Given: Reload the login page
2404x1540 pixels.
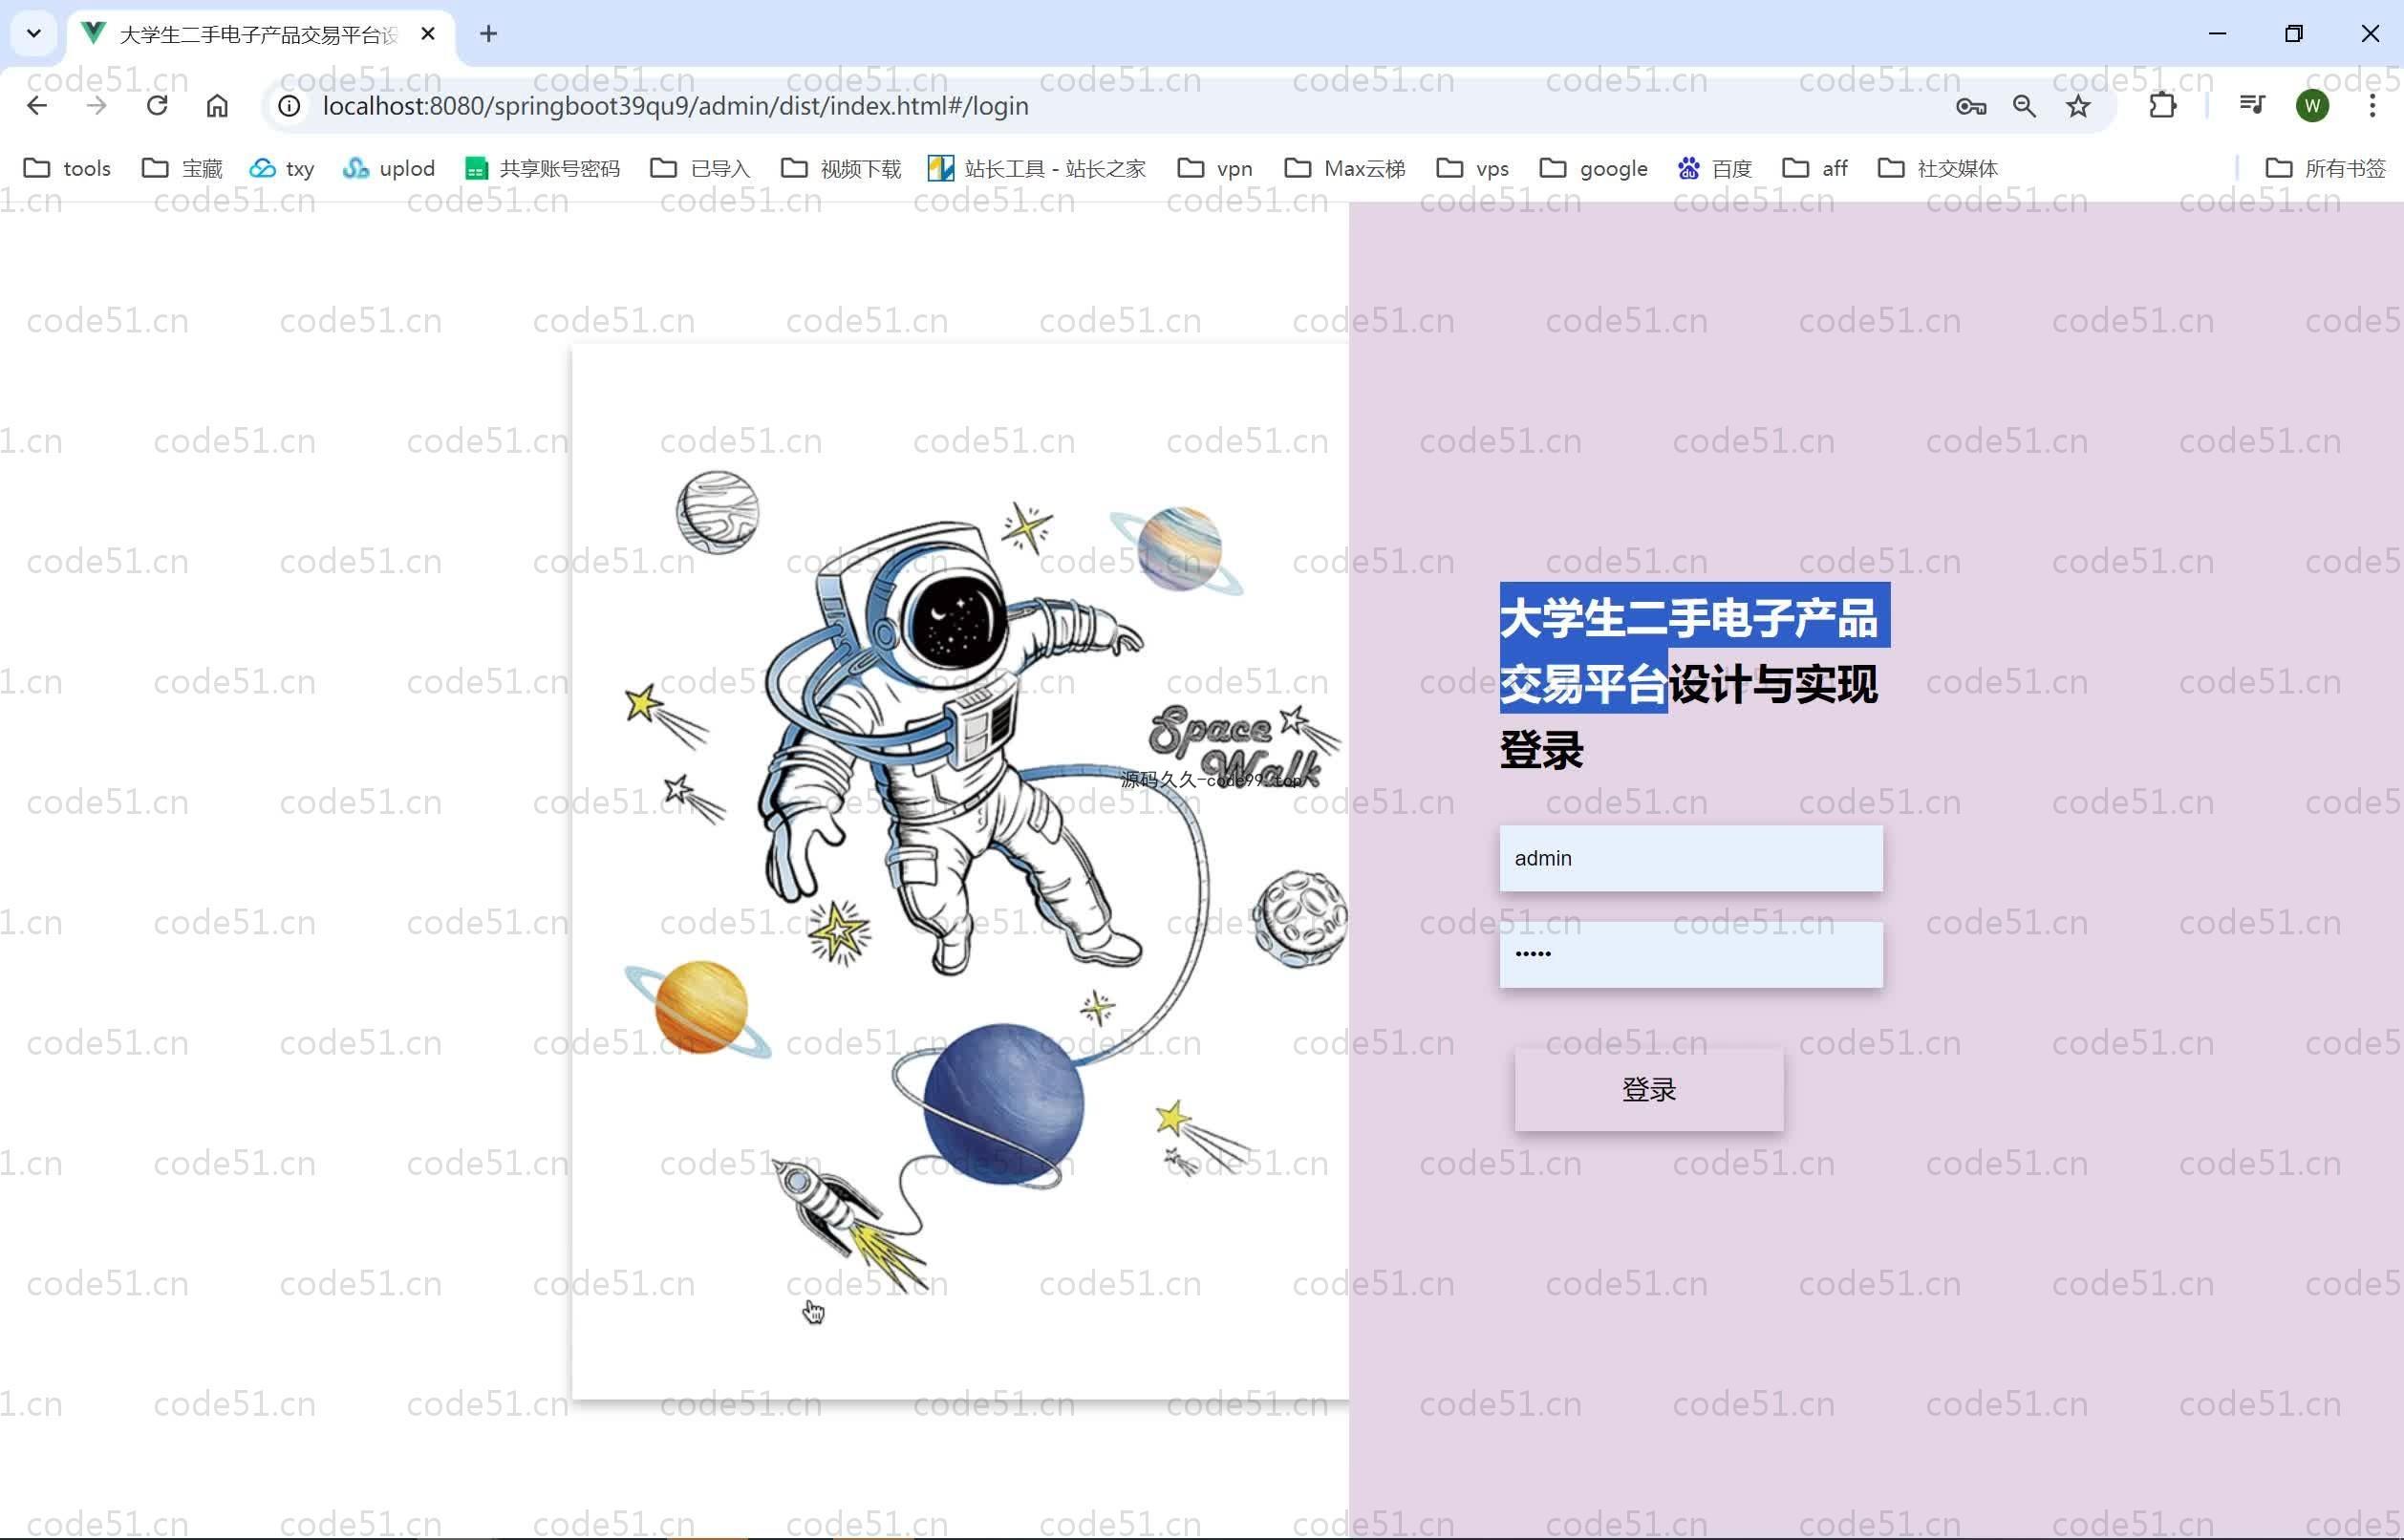Looking at the screenshot, I should click(x=157, y=106).
